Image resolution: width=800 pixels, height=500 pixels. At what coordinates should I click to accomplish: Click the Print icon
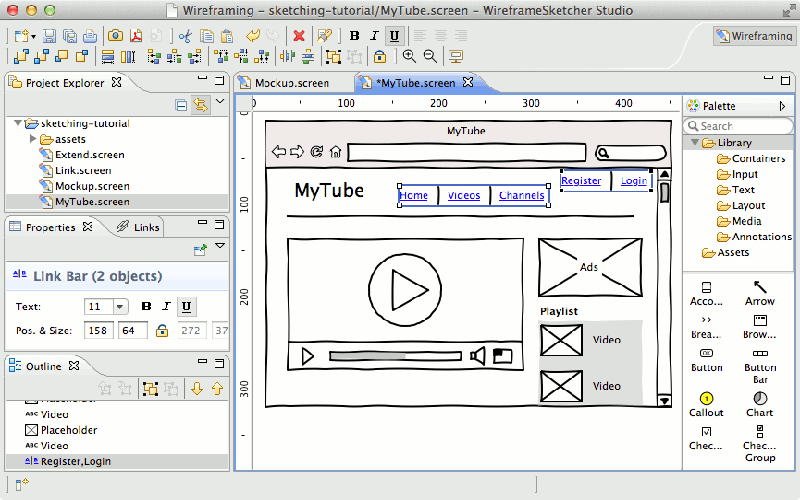[90, 36]
